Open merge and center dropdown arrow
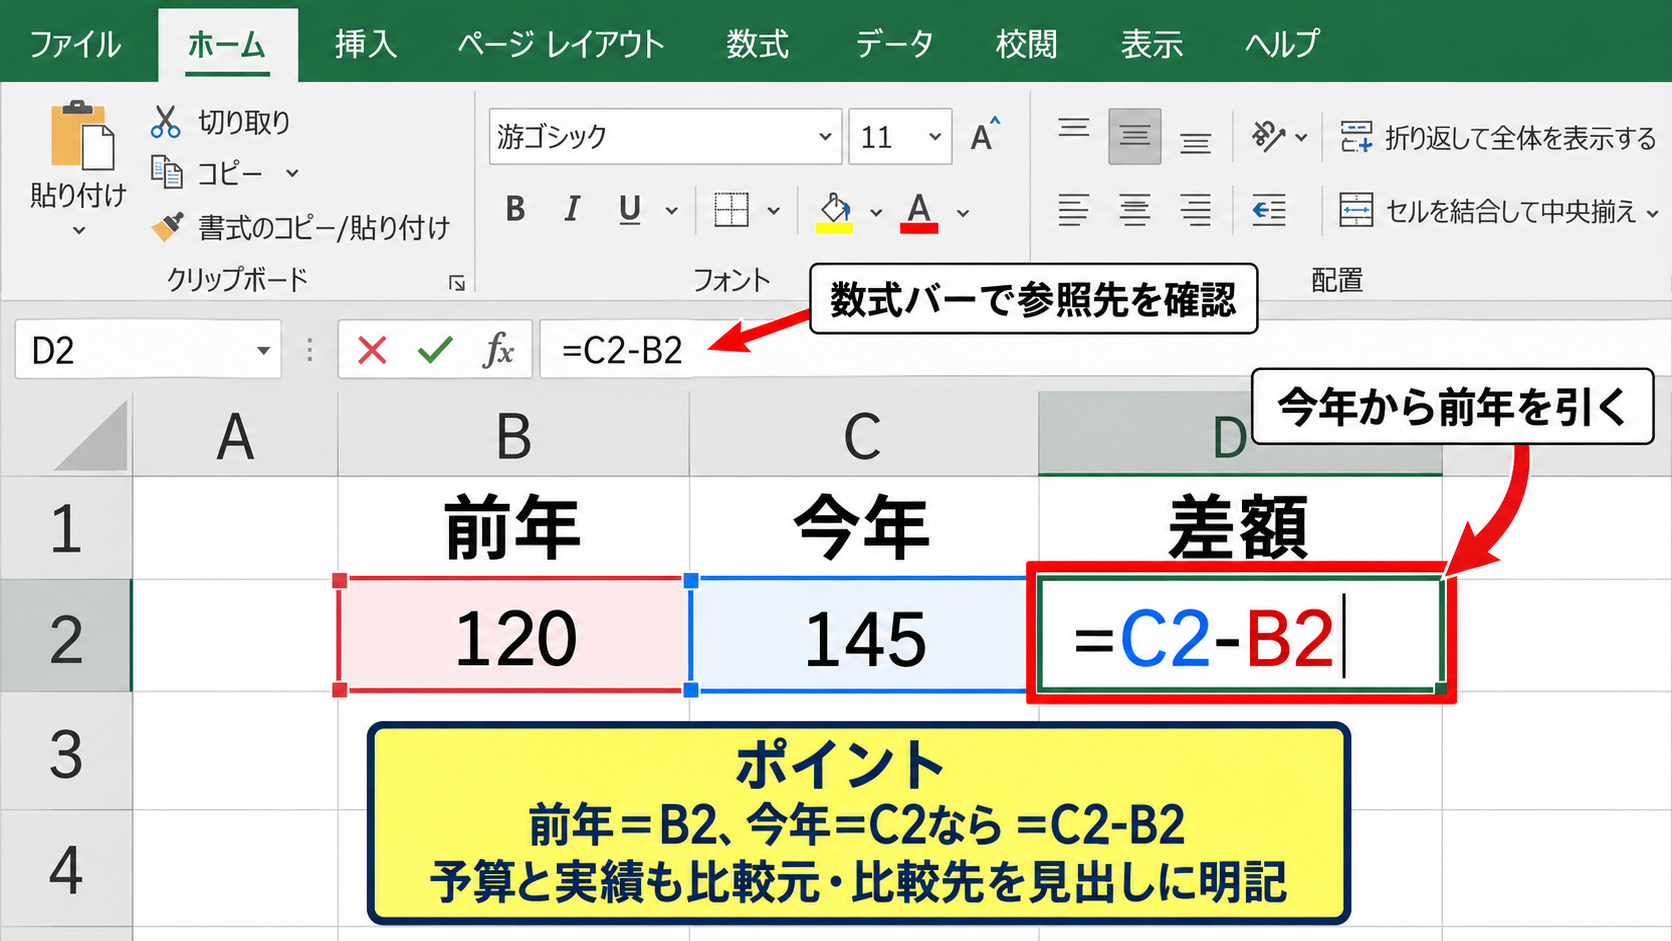This screenshot has width=1672, height=941. pos(1652,213)
